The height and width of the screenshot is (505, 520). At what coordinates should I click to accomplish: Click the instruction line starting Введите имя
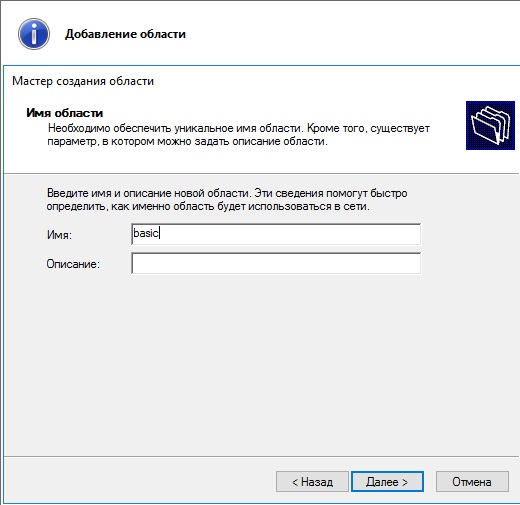point(227,193)
